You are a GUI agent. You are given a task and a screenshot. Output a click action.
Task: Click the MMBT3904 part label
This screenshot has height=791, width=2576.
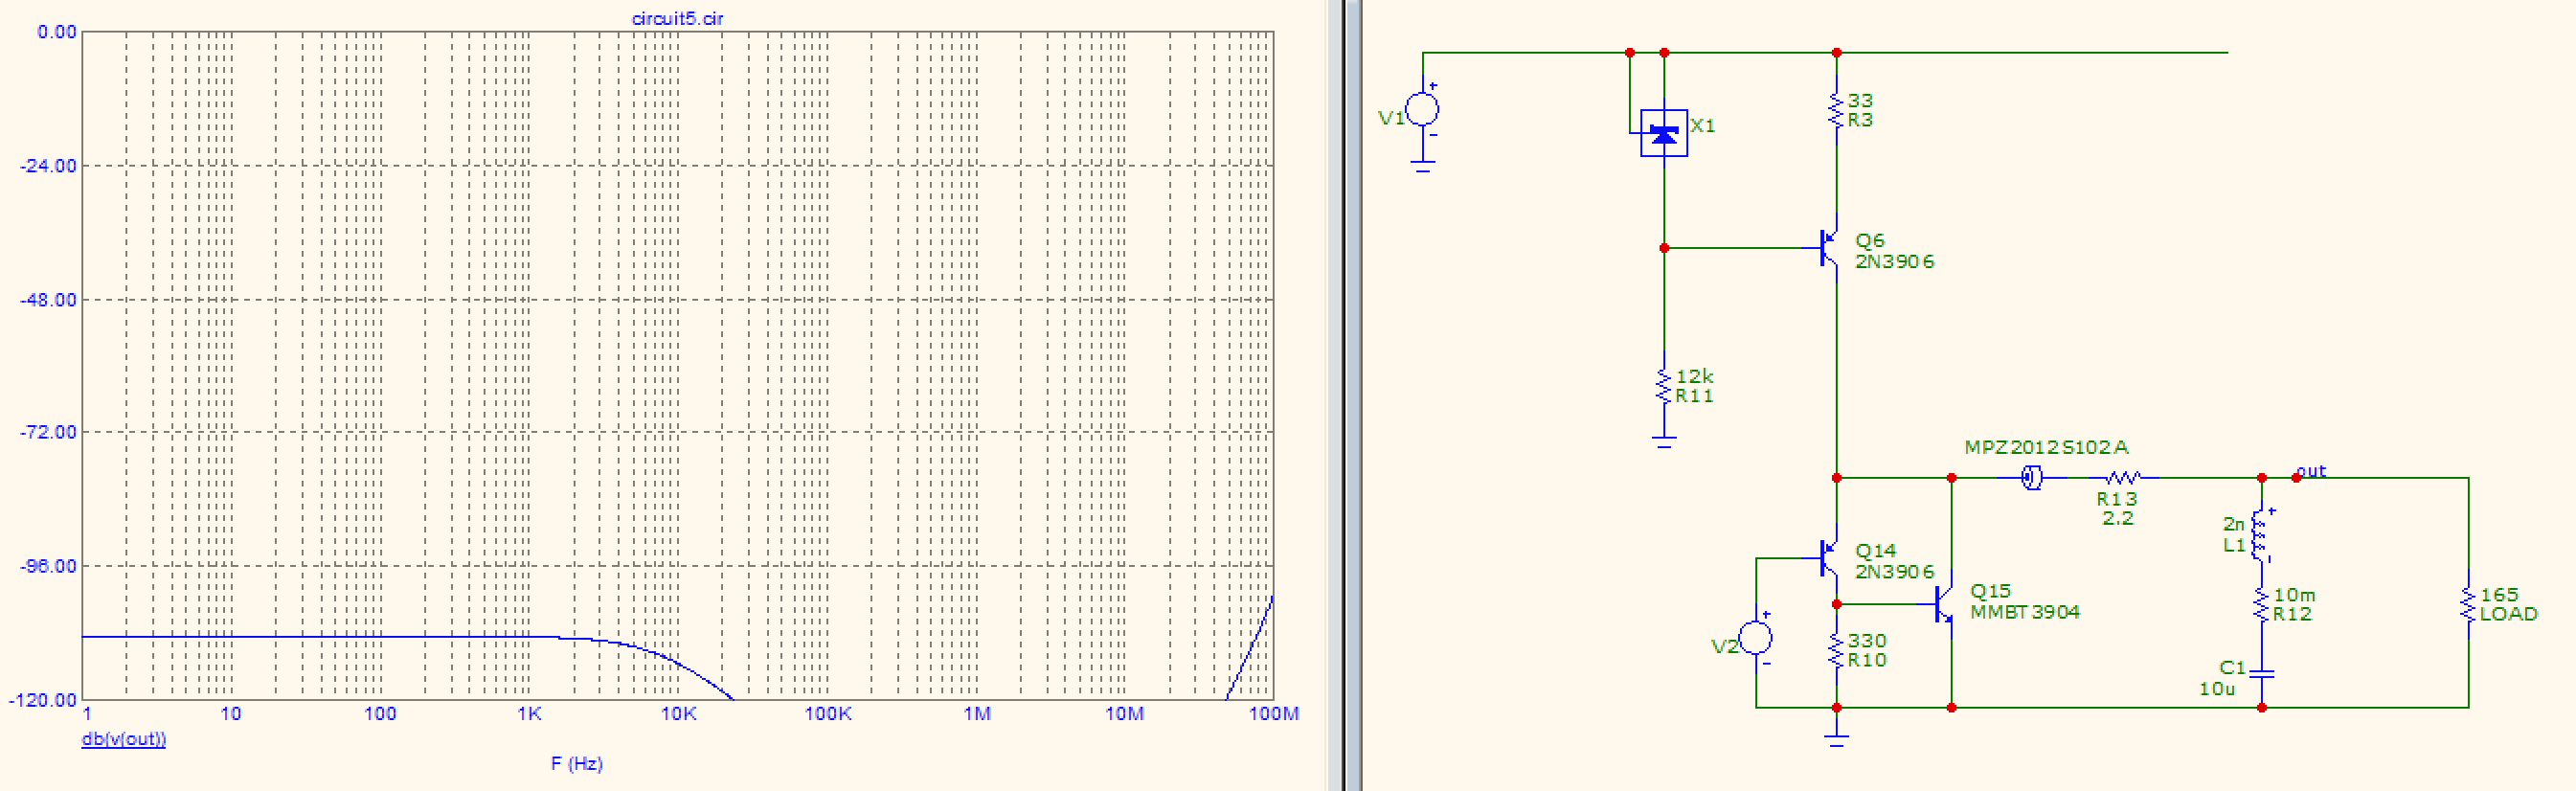[x=2025, y=612]
